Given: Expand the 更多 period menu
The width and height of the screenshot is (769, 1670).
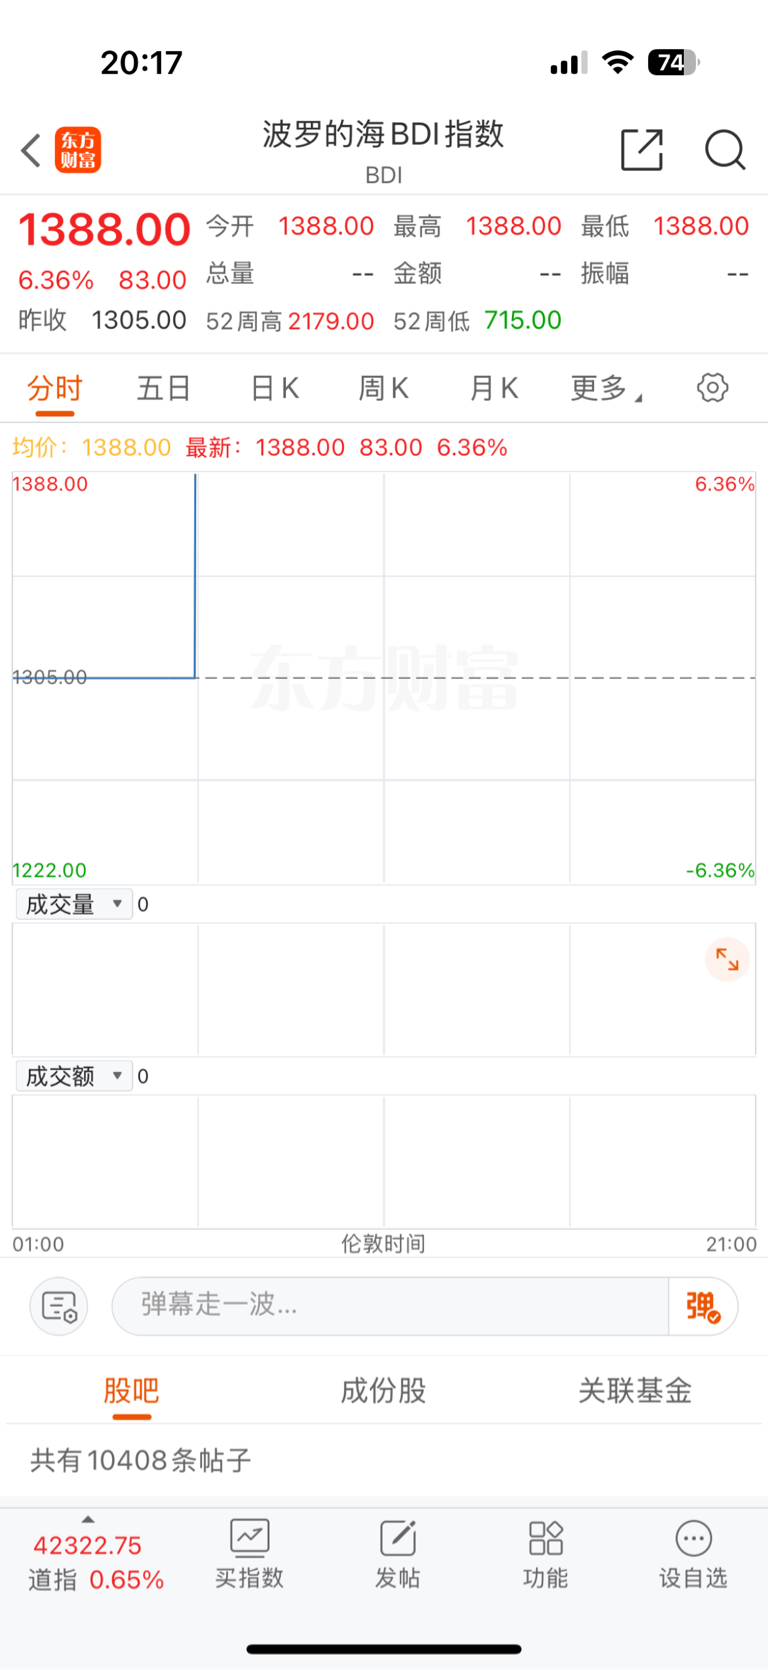Looking at the screenshot, I should coord(605,388).
